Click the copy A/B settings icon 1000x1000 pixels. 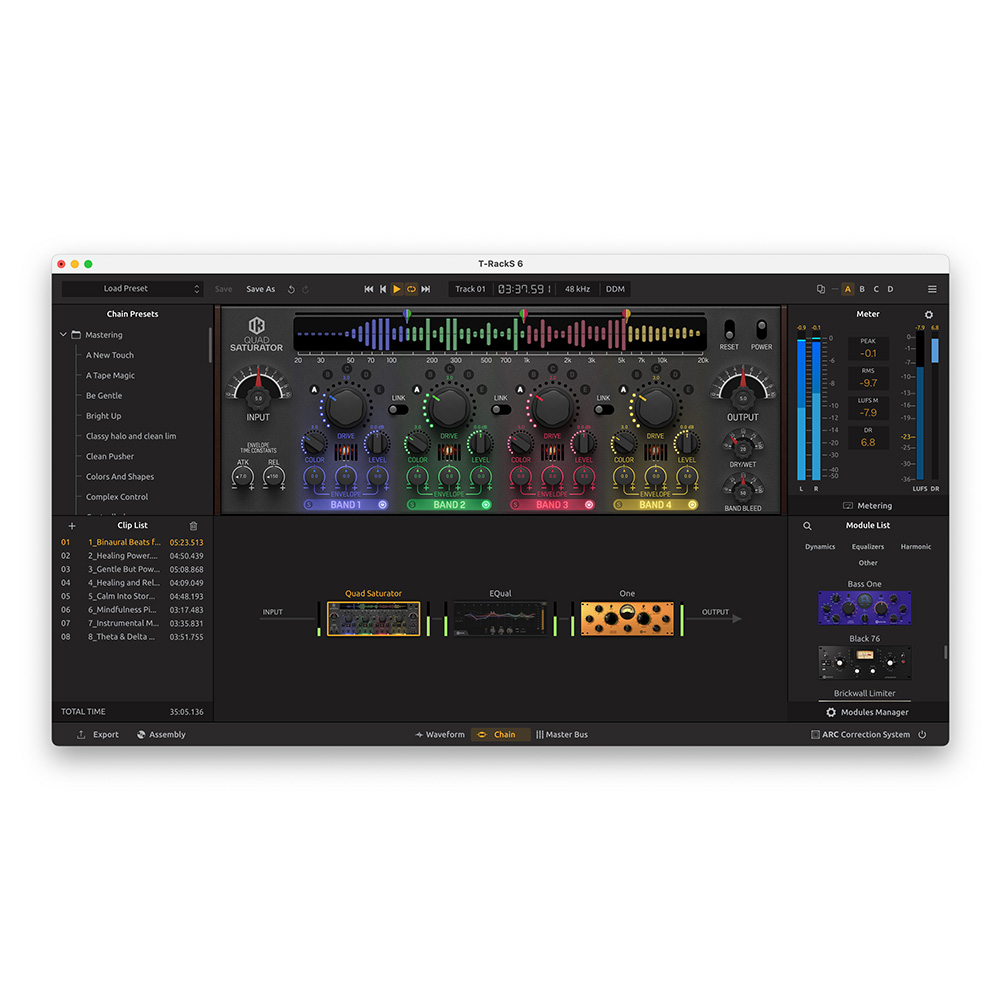point(821,289)
